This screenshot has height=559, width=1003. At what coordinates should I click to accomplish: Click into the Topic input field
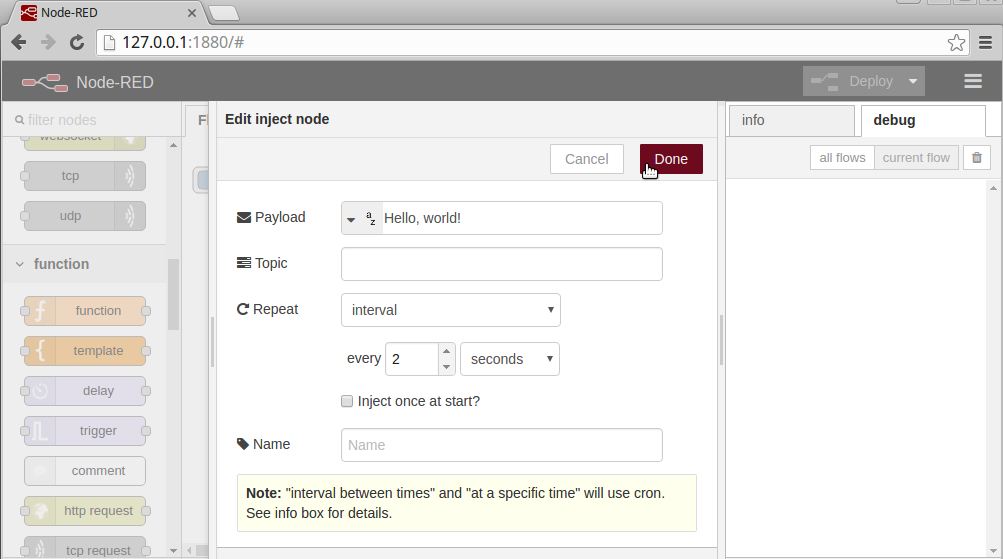[x=501, y=264]
